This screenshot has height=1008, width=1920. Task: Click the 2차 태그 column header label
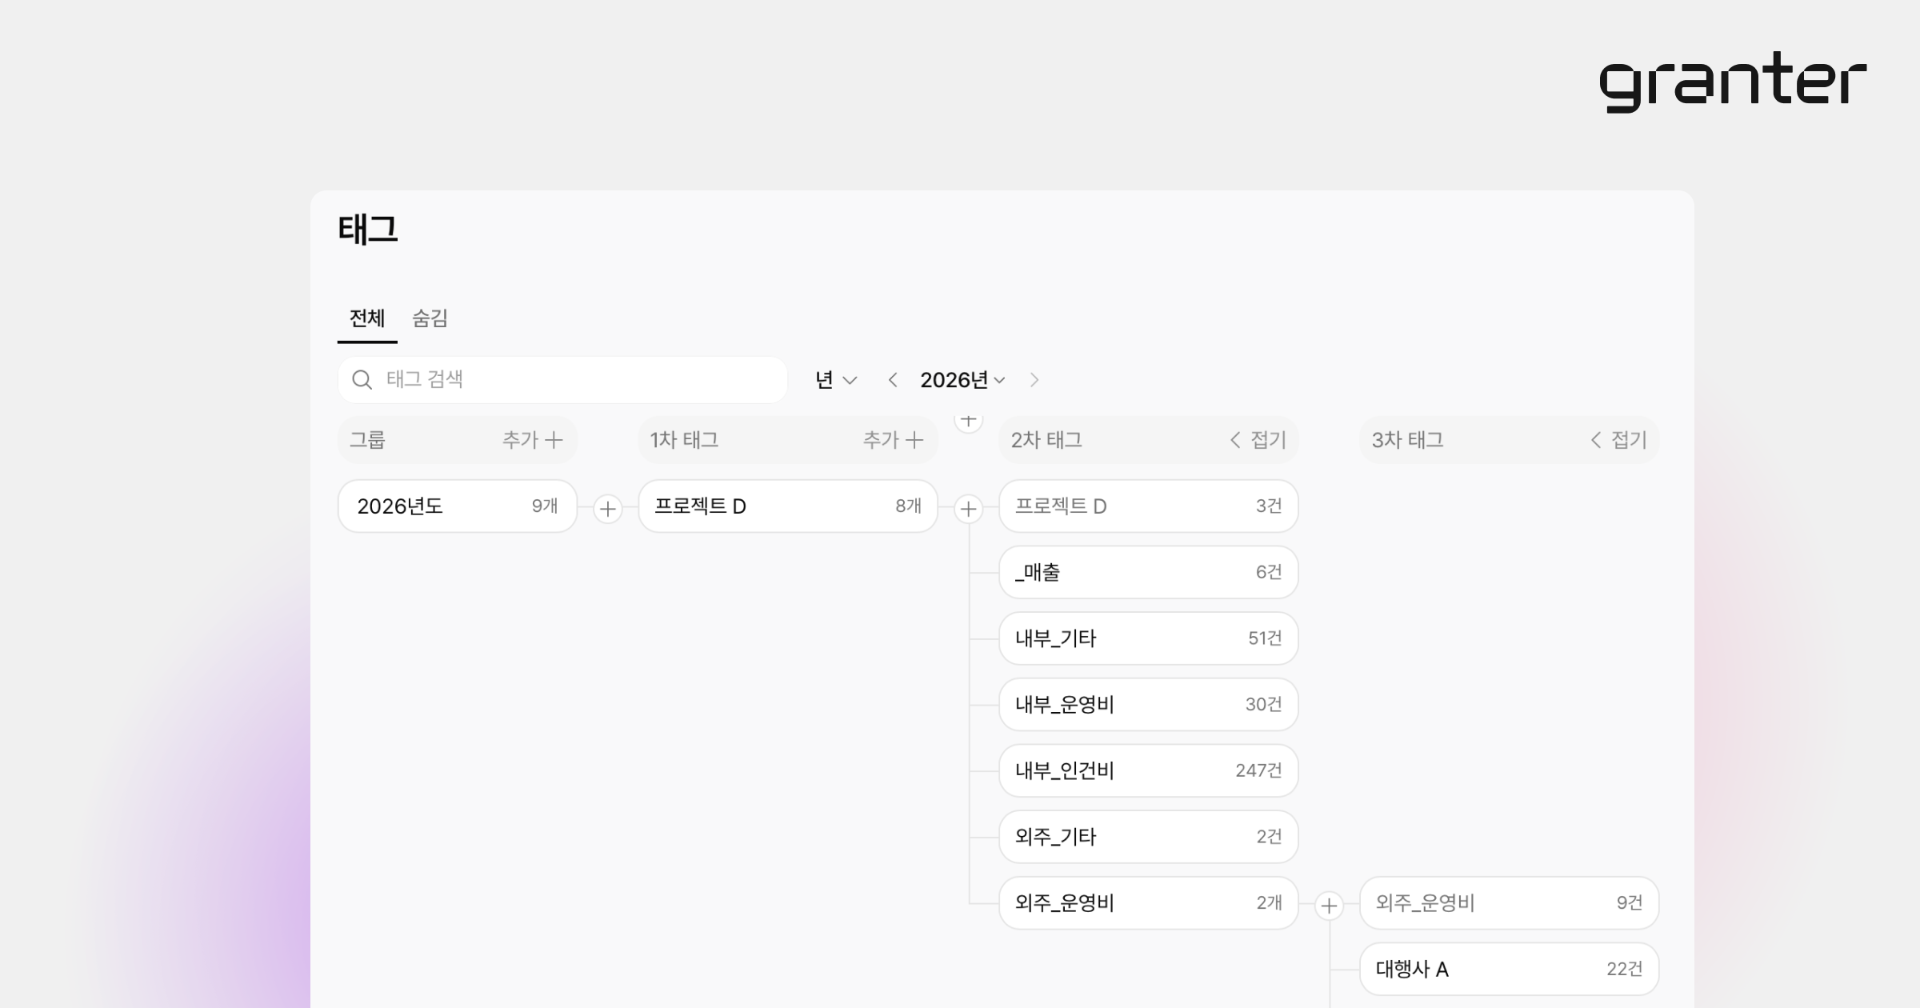pos(1046,440)
